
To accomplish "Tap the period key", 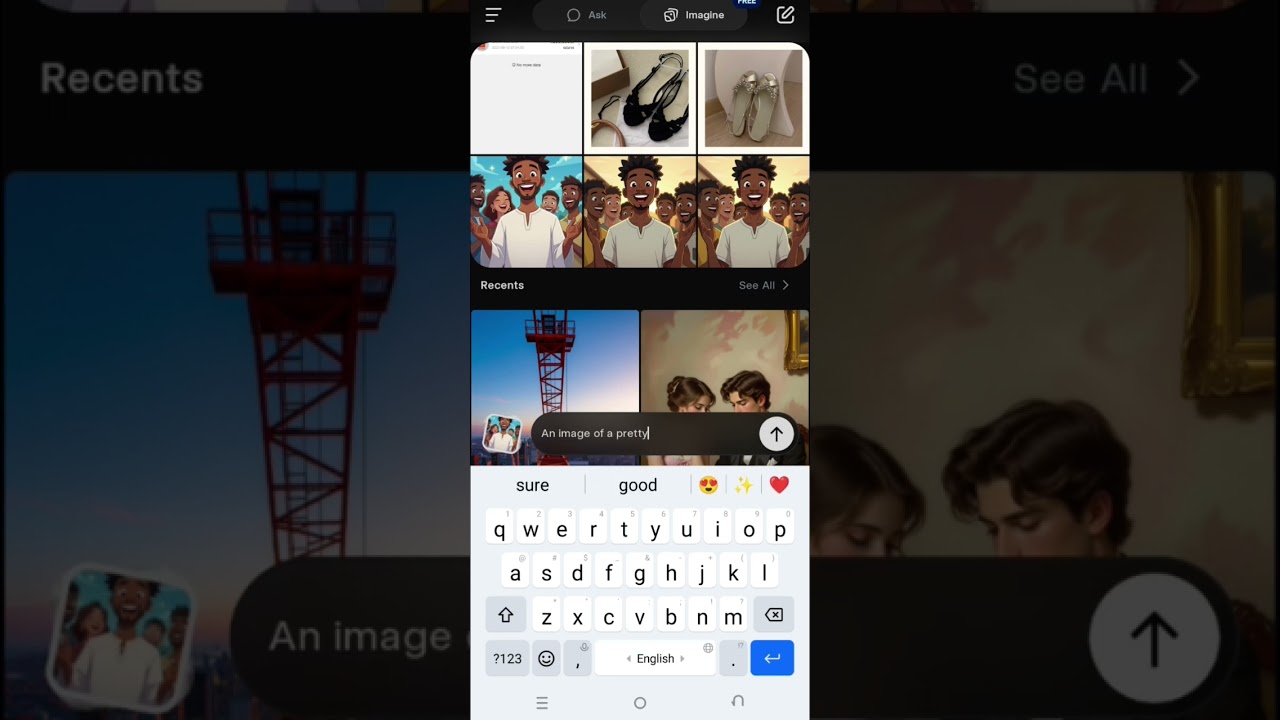I will click(x=733, y=658).
